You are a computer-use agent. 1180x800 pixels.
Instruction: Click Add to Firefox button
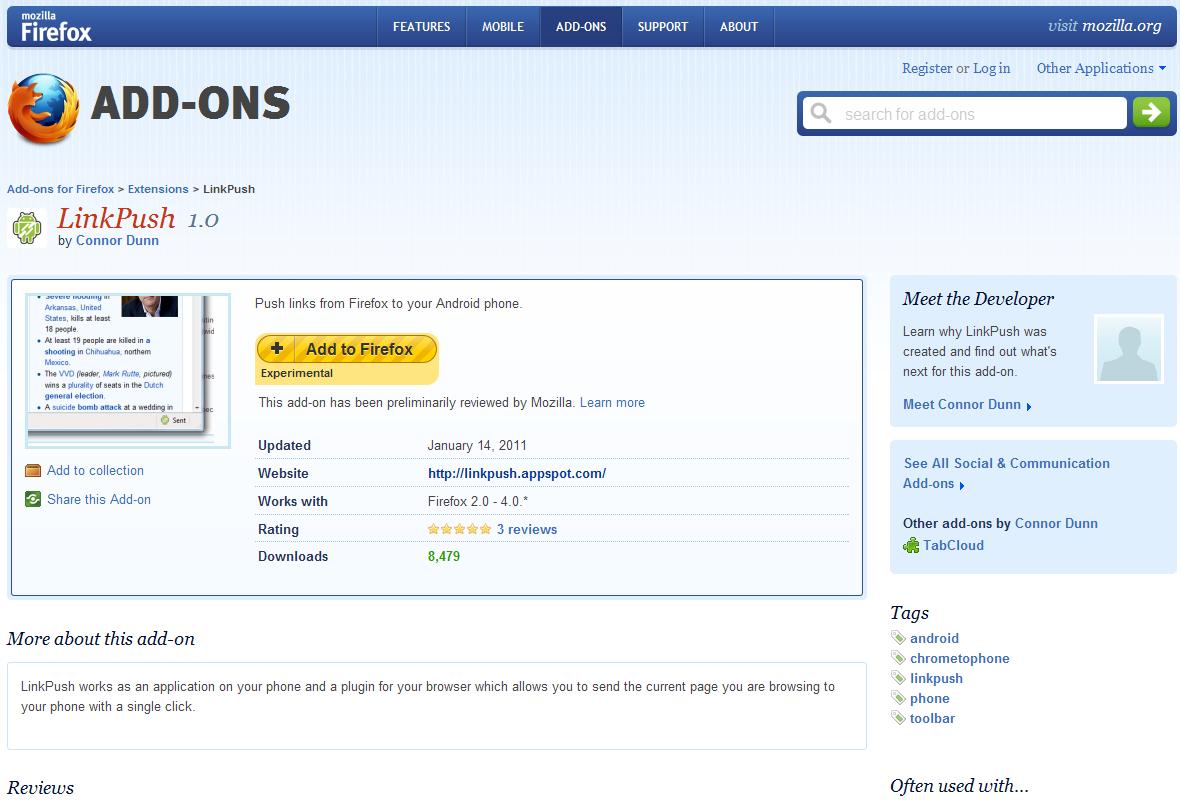[x=347, y=349]
